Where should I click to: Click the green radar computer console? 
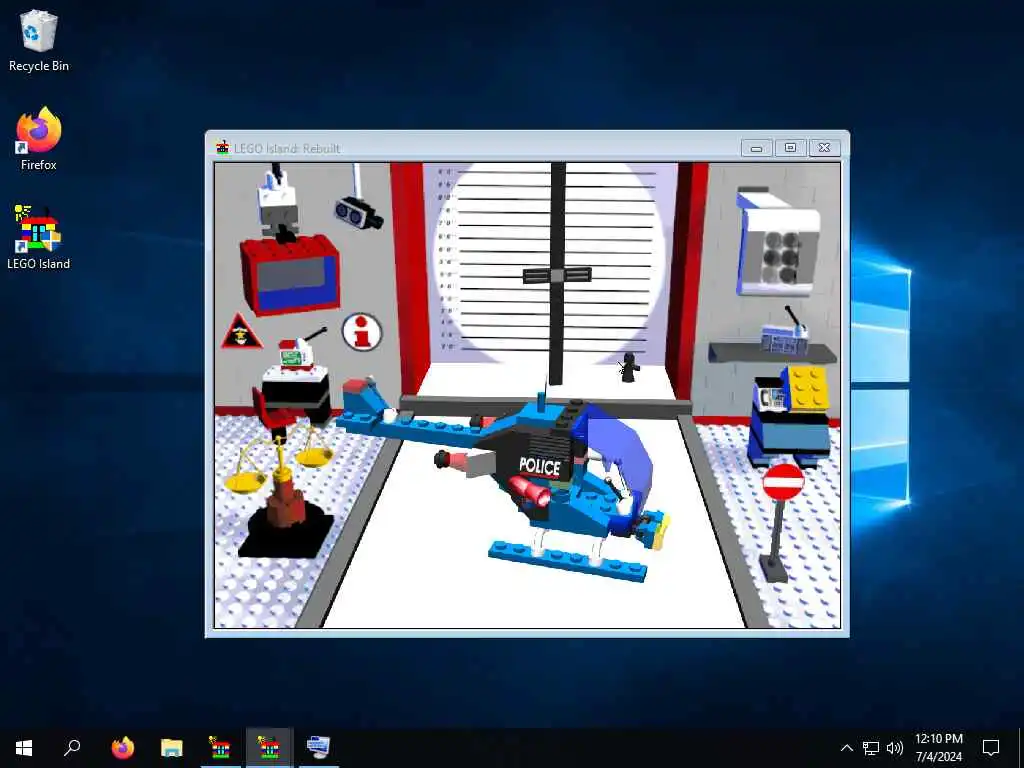294,356
